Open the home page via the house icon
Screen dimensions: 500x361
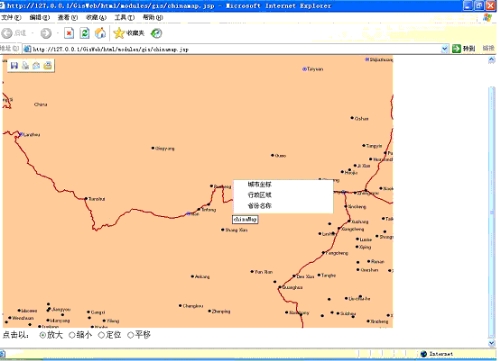pyautogui.click(x=100, y=33)
